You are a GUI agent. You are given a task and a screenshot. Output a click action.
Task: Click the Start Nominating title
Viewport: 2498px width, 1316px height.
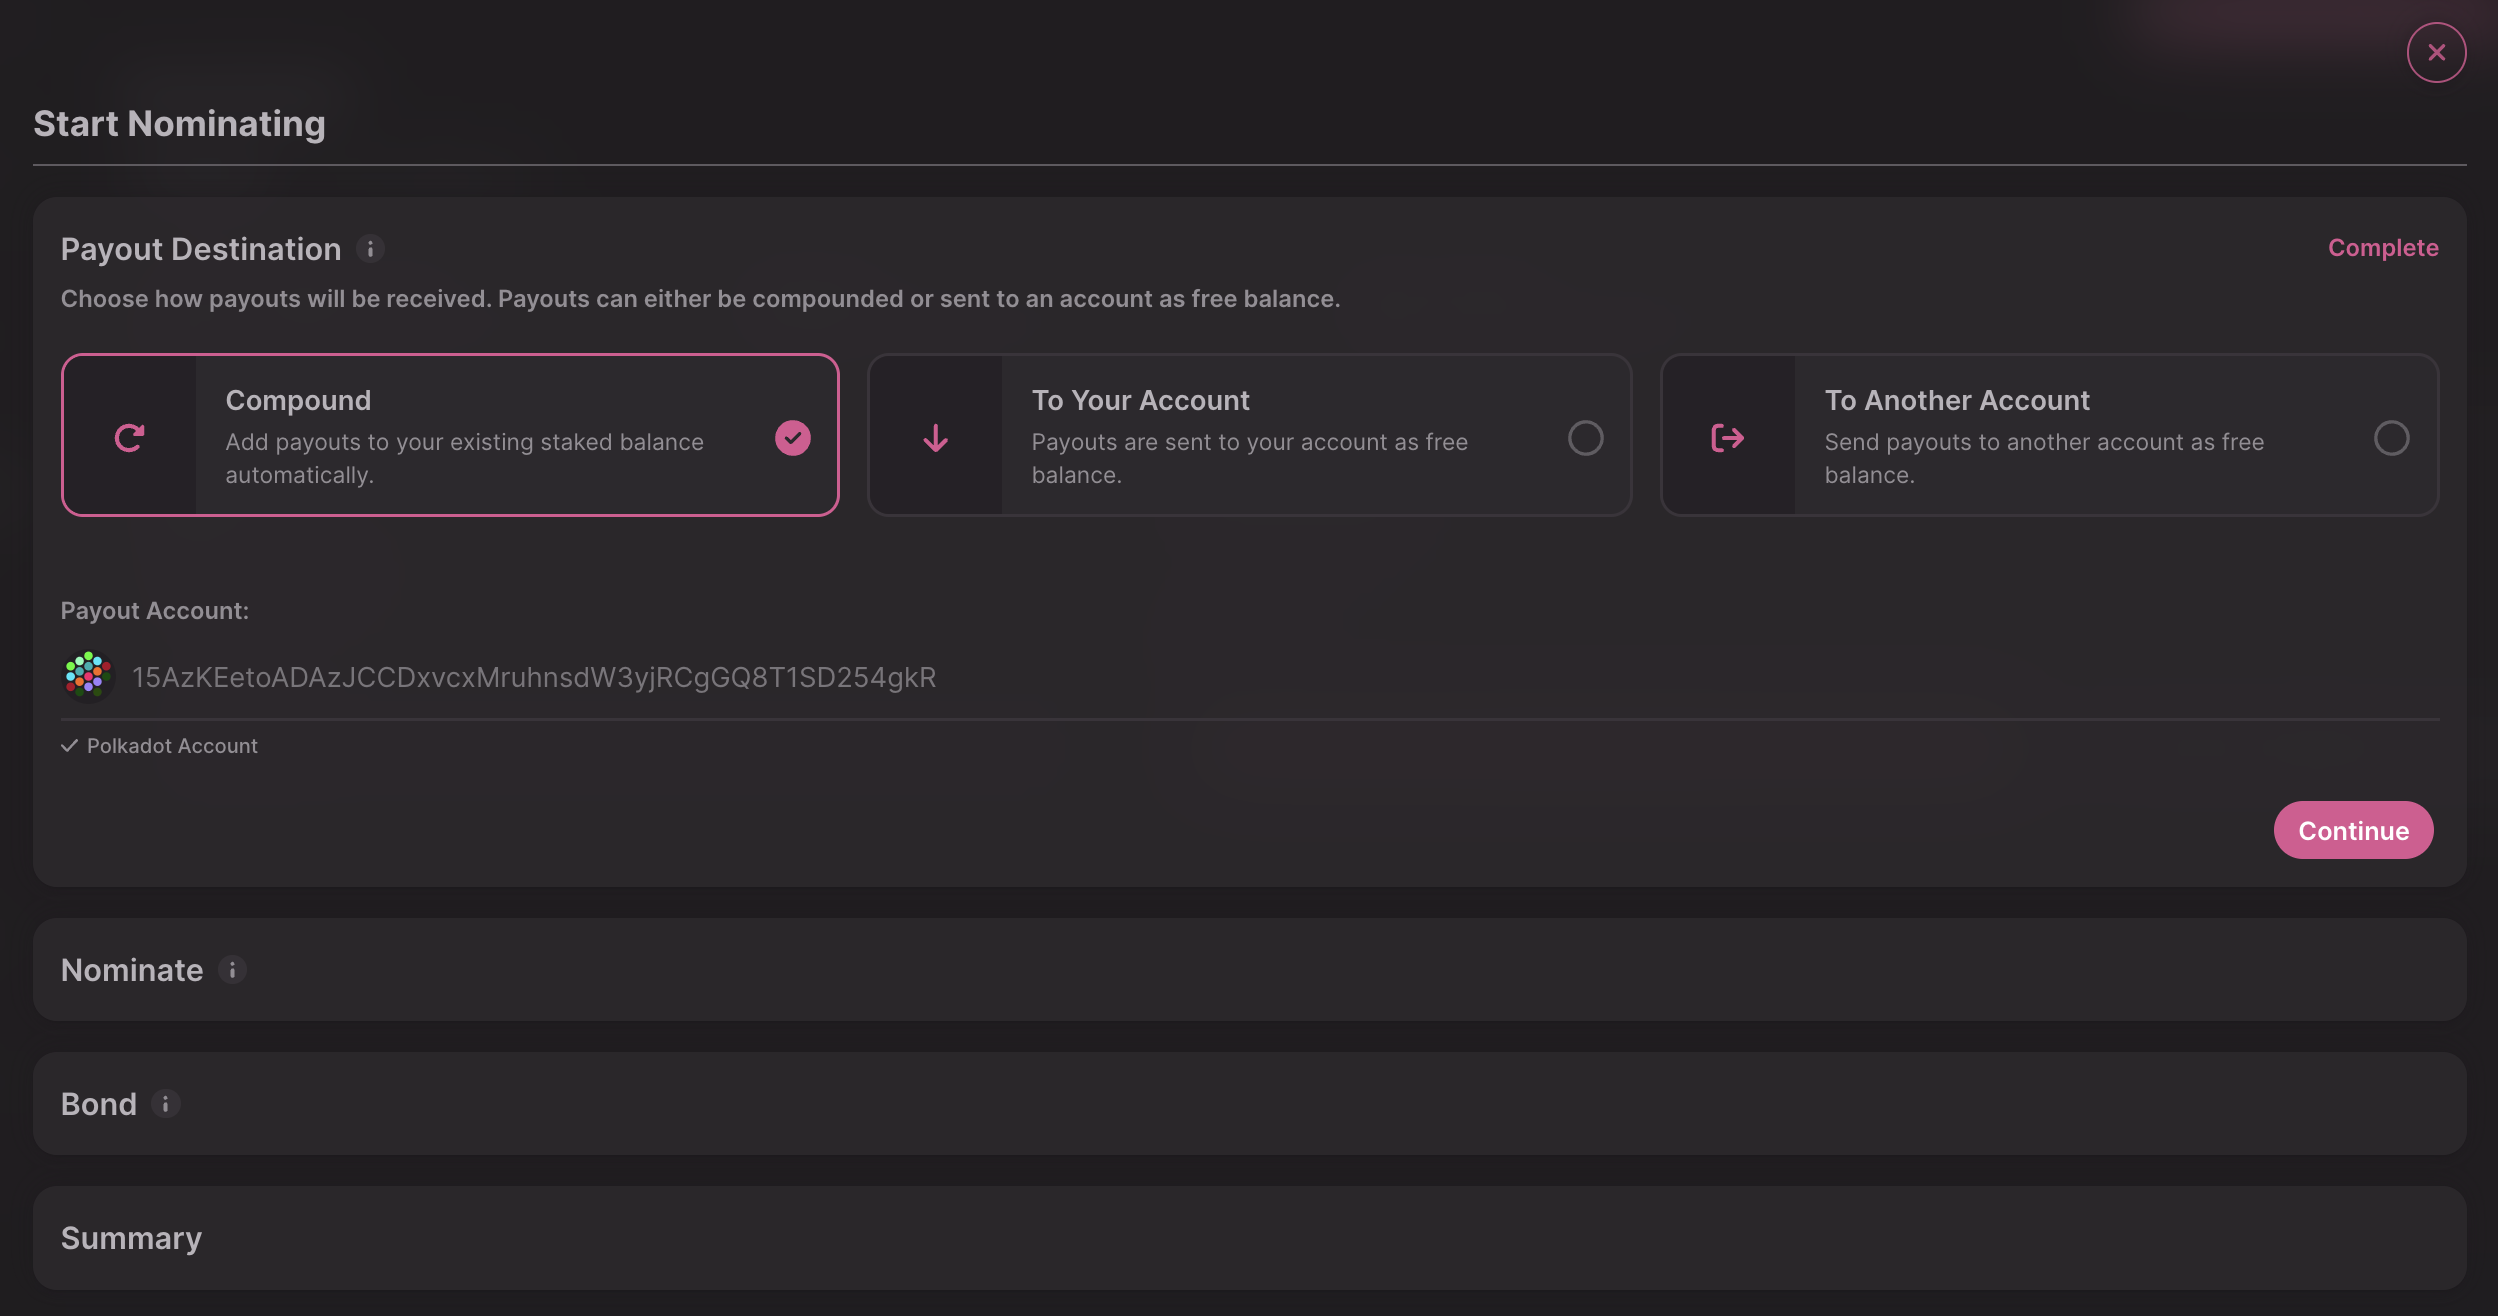179,124
